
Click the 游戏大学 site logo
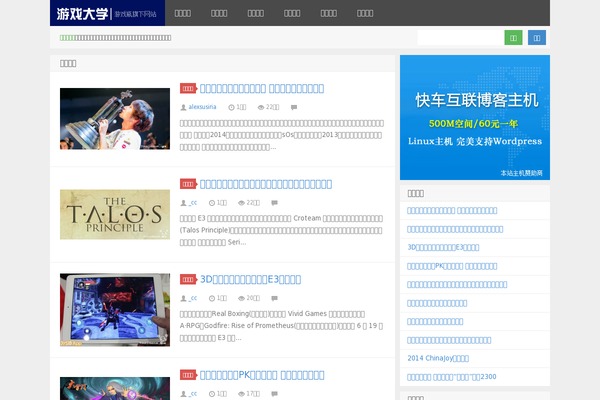(107, 13)
